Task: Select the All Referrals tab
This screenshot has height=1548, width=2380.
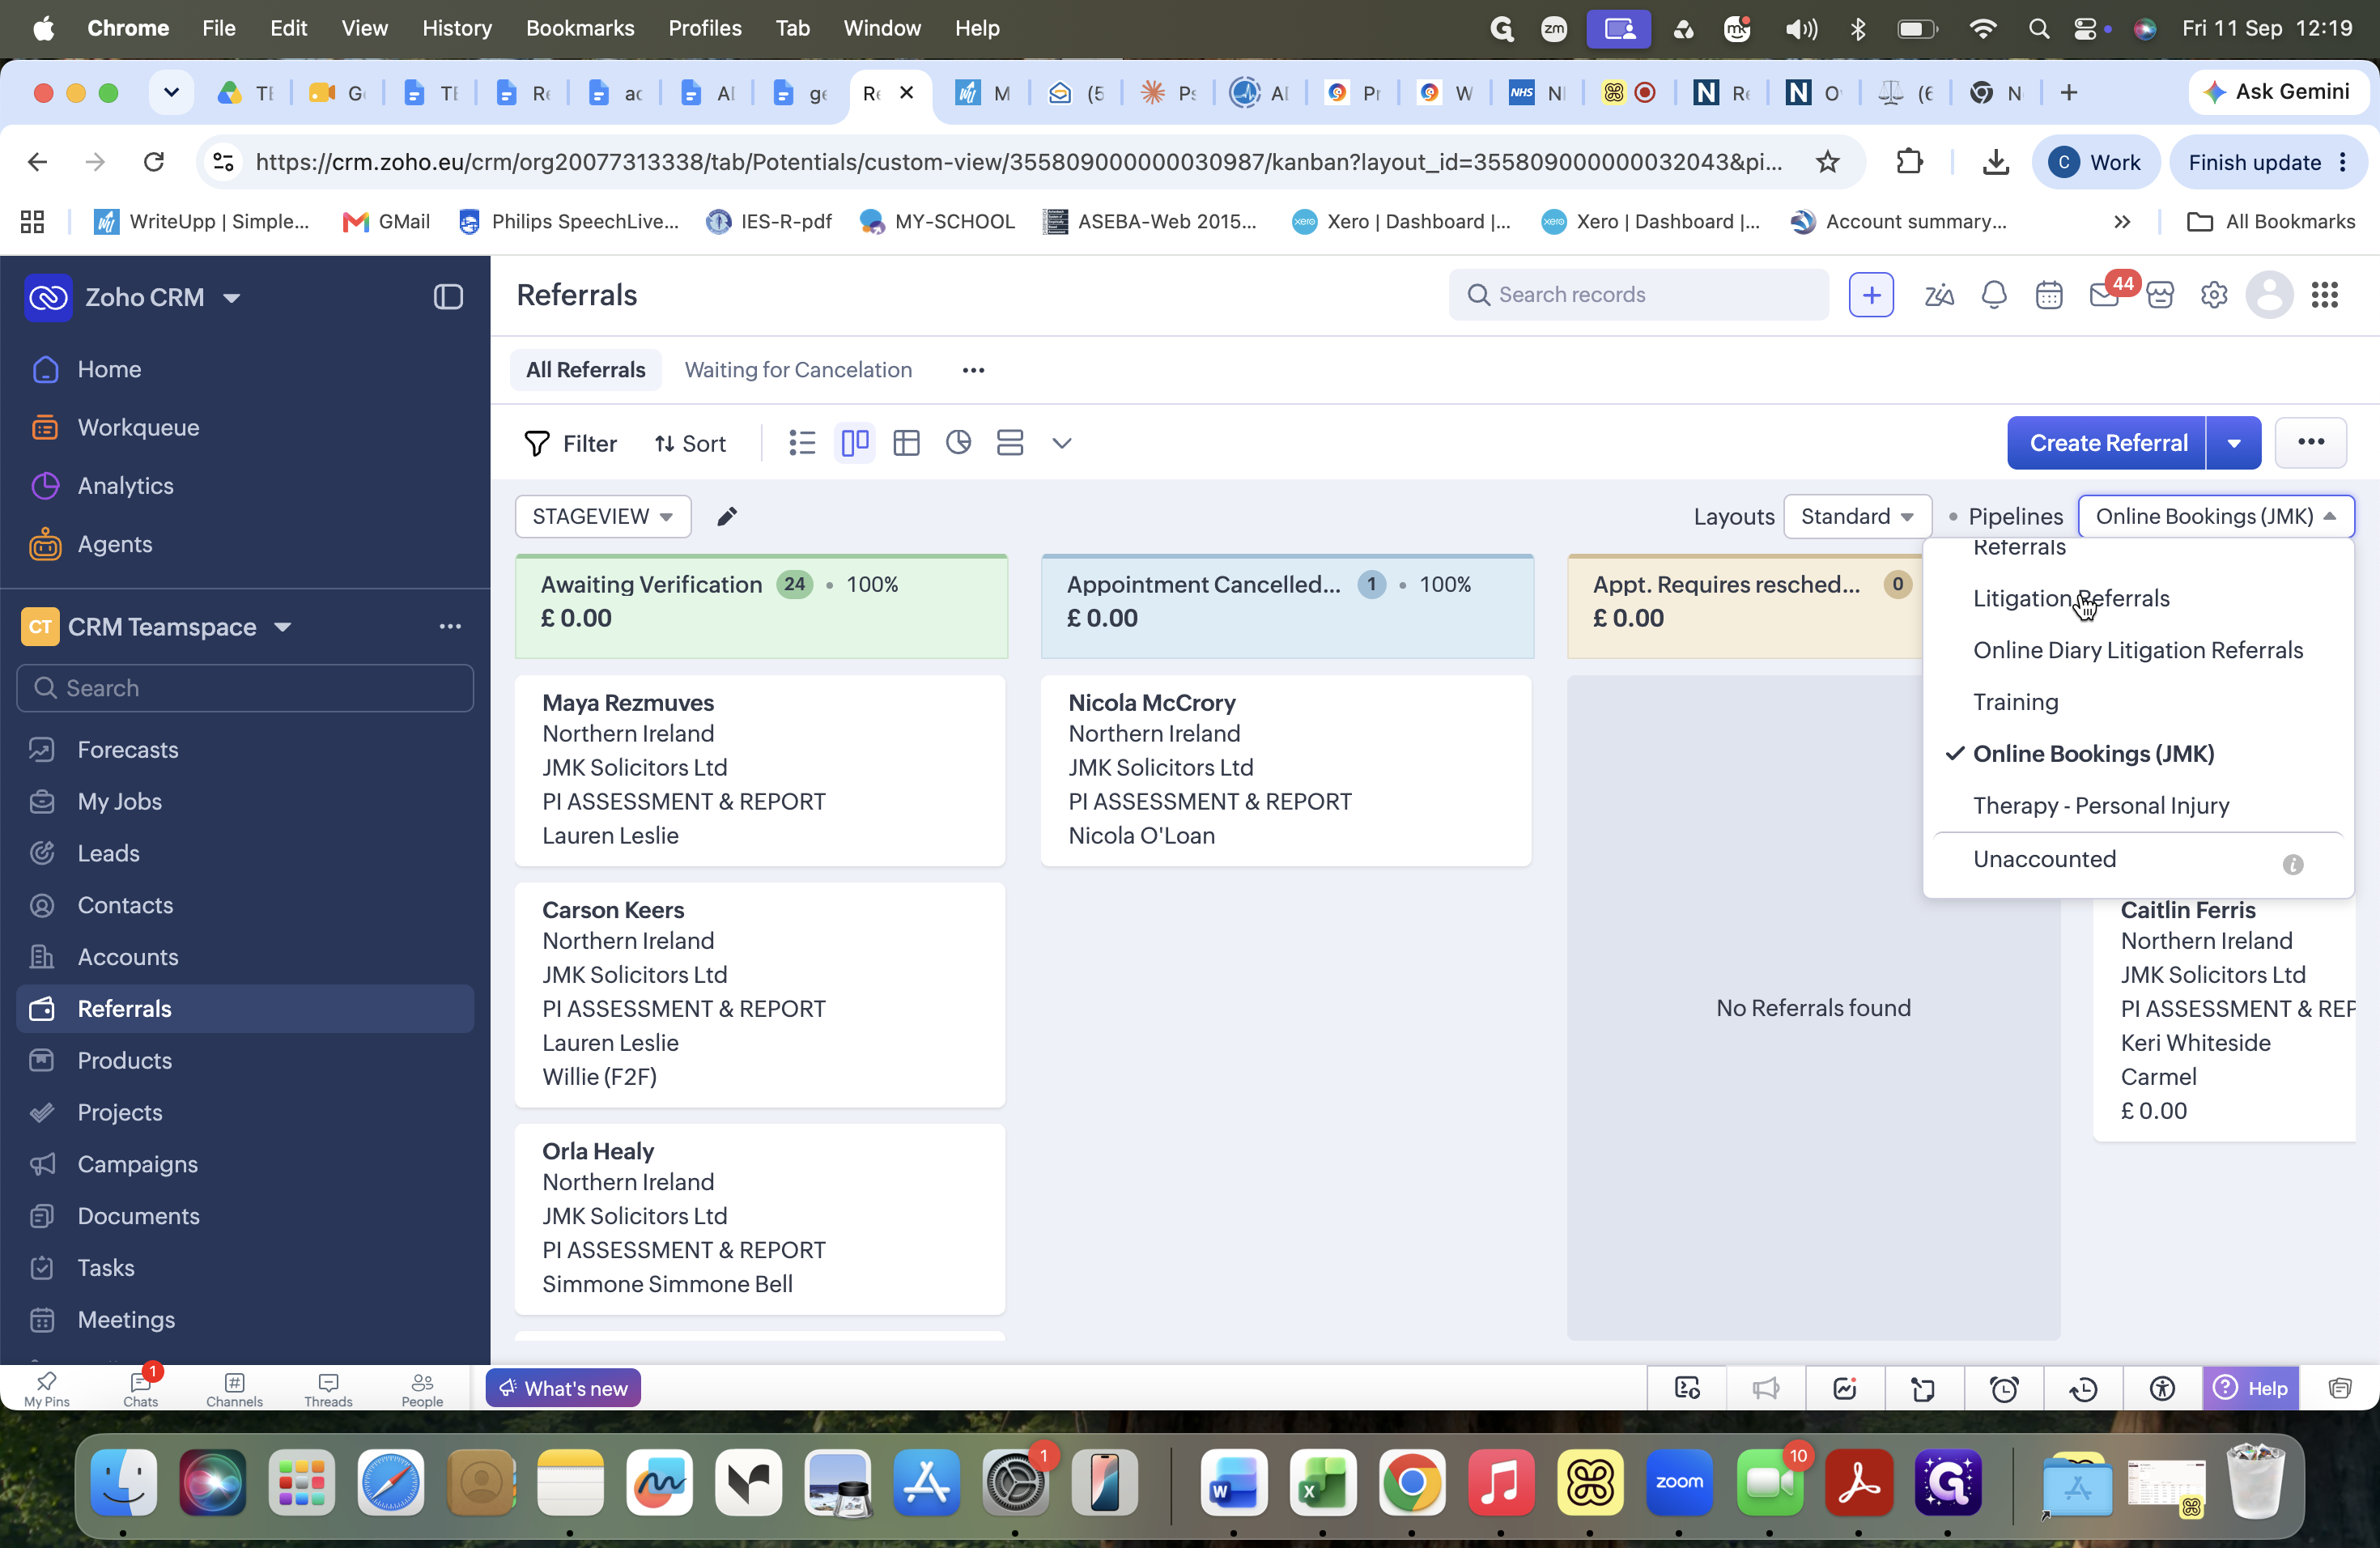Action: 586,370
